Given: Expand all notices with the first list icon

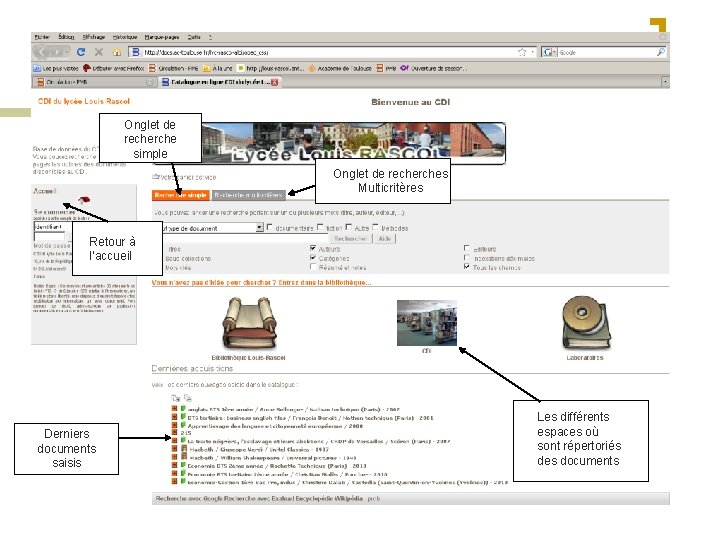Looking at the screenshot, I should [x=176, y=398].
